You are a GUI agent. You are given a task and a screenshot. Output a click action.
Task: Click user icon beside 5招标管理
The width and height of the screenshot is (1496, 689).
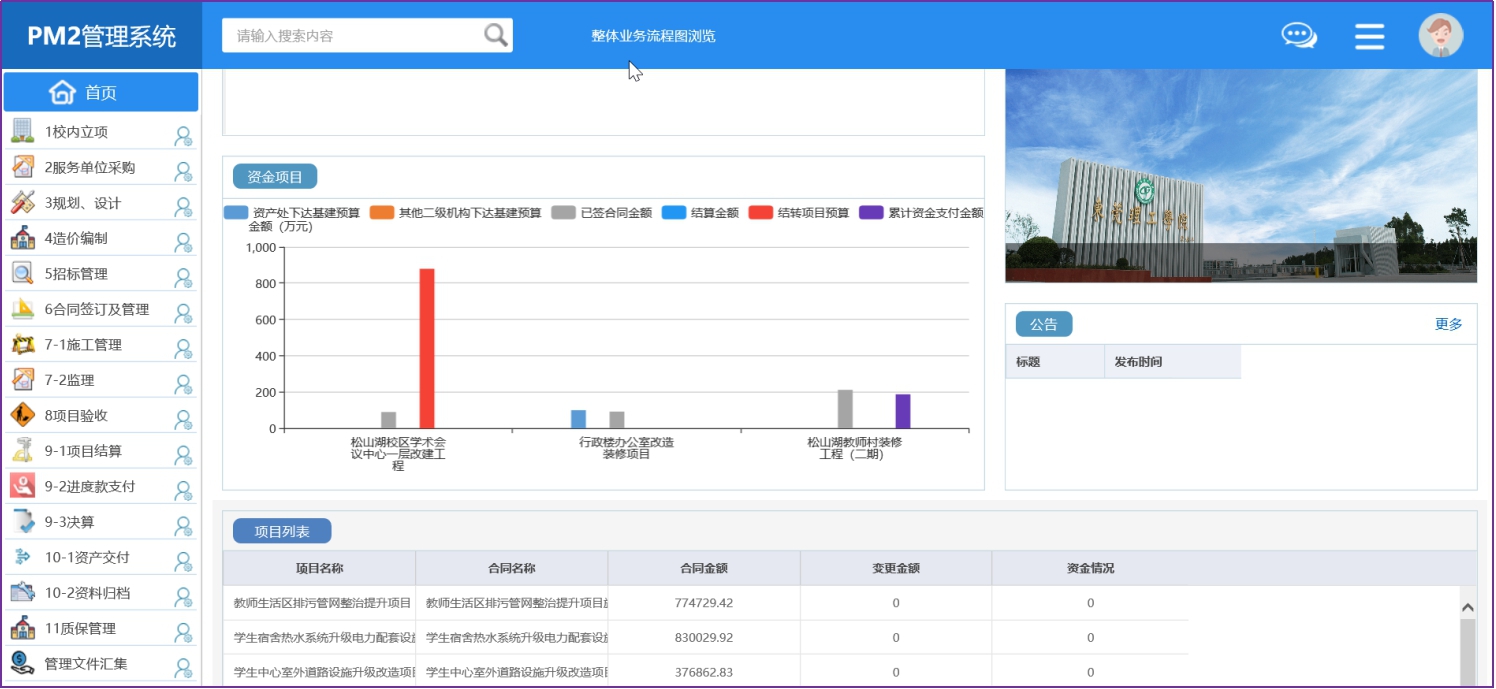(x=183, y=278)
